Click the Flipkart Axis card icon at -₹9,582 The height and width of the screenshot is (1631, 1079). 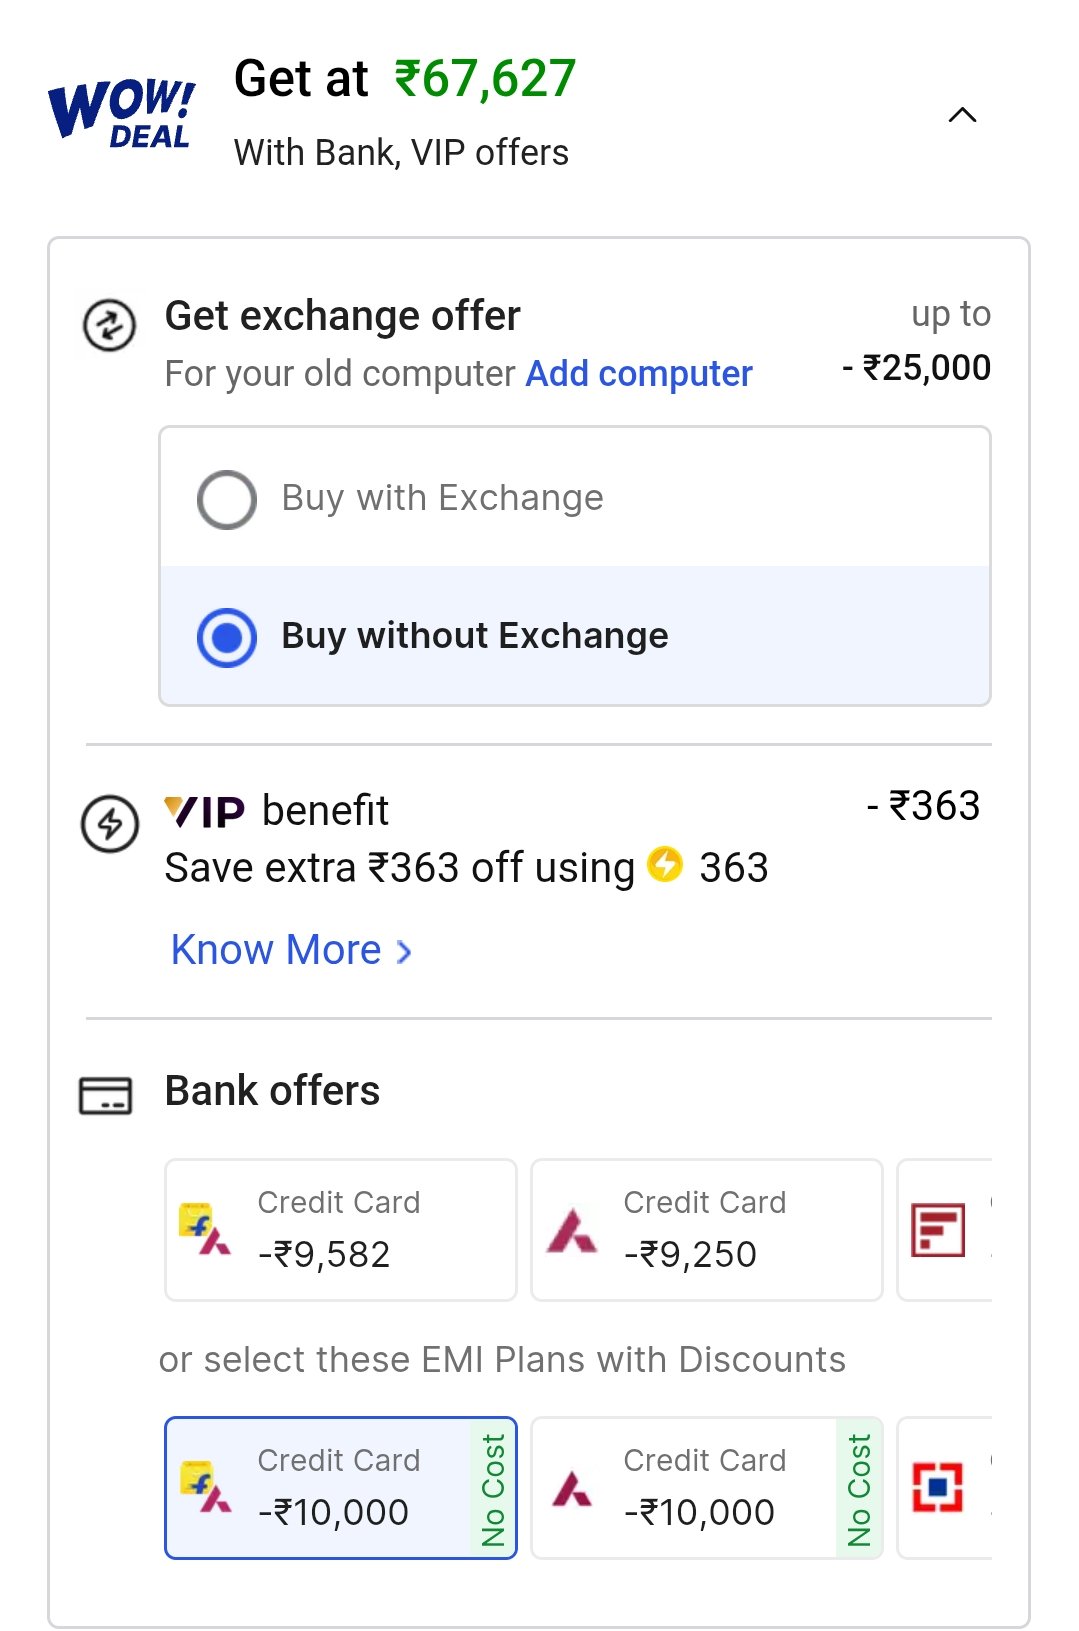point(204,1230)
